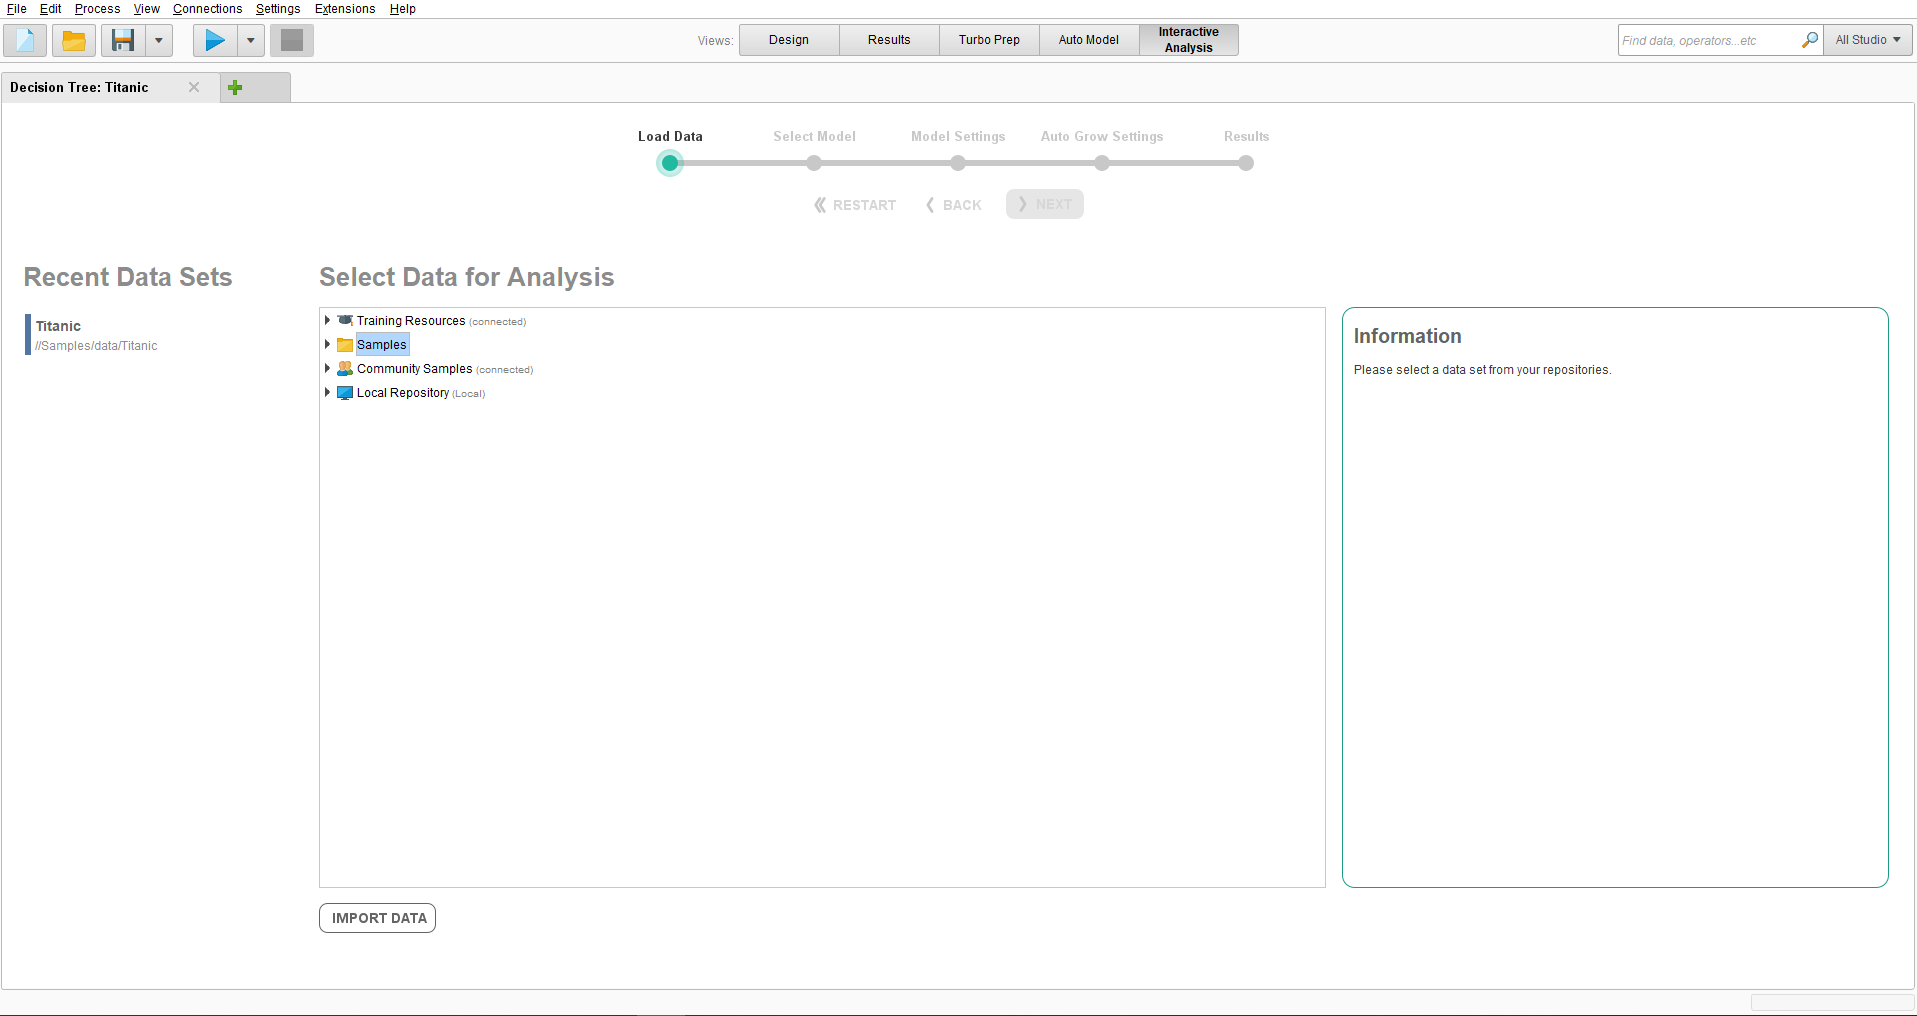This screenshot has width=1917, height=1016.
Task: Select the recent Titanic data set
Action: [x=59, y=327]
